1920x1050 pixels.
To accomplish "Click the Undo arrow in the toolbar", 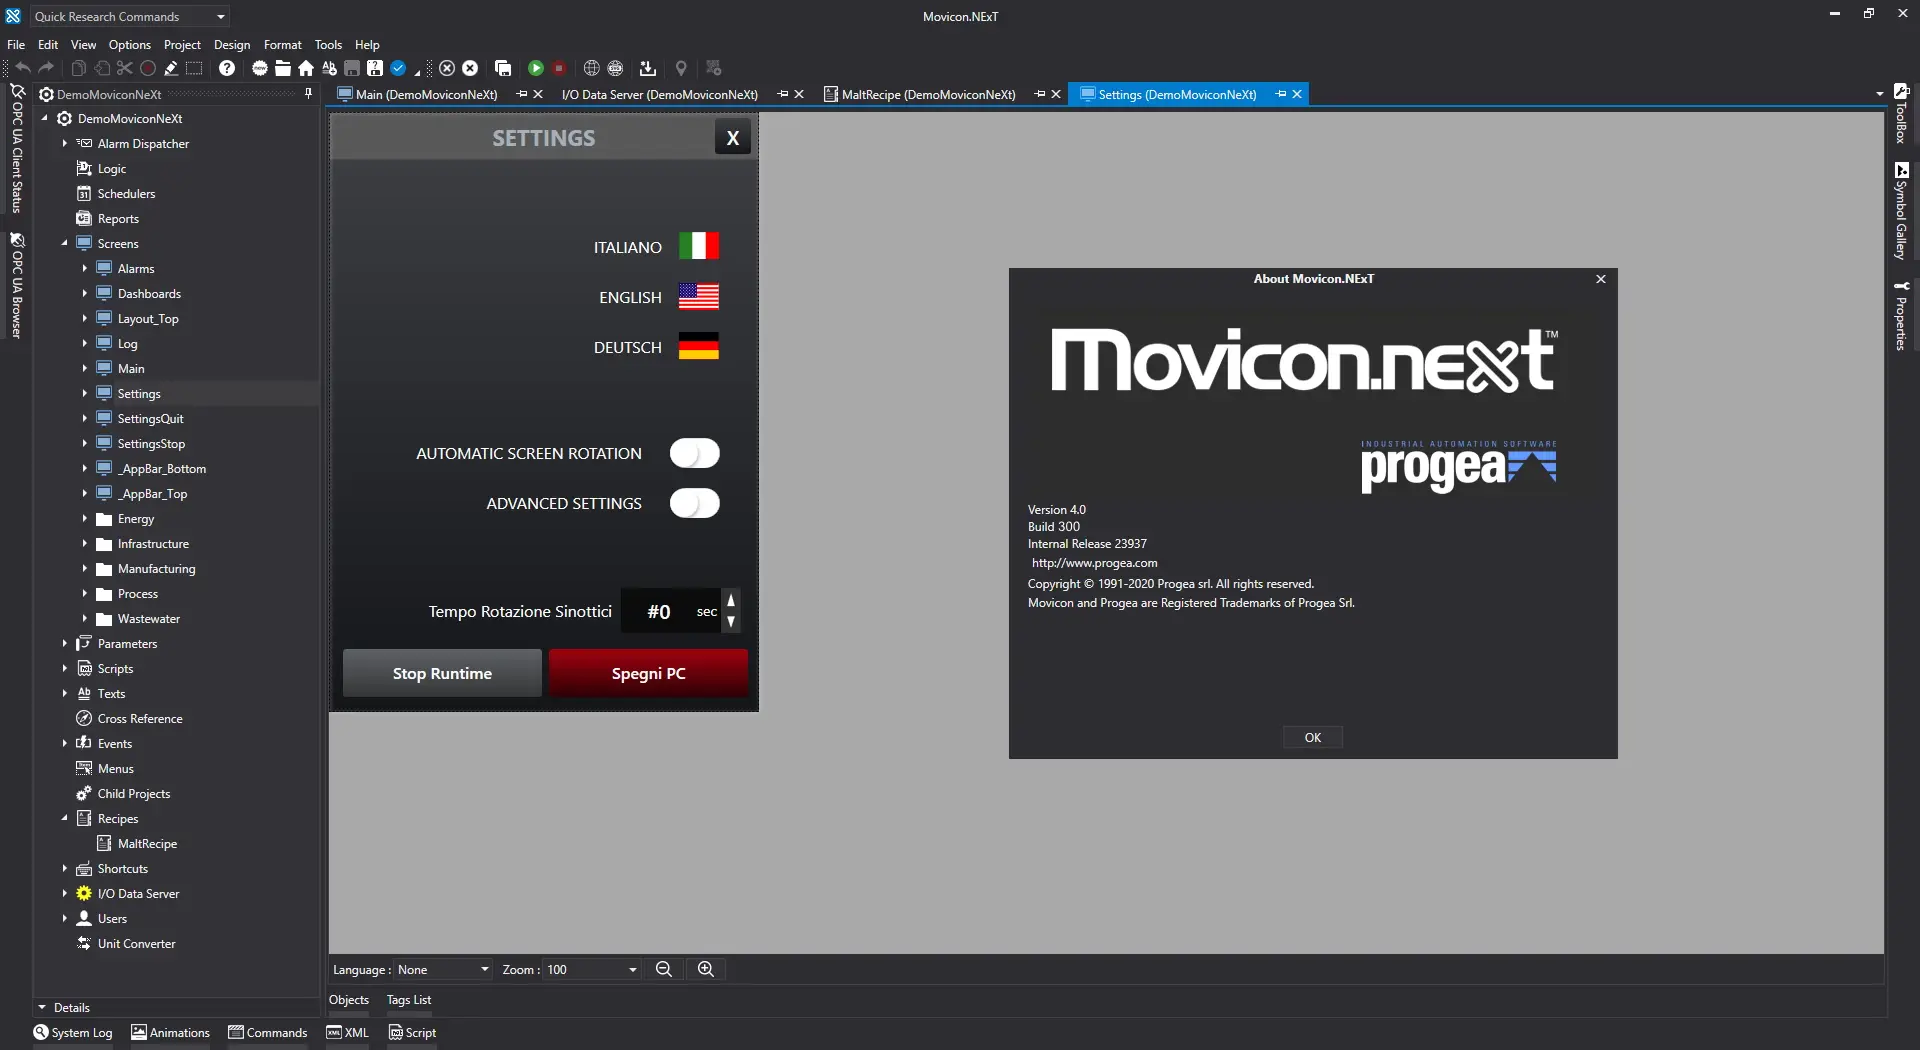I will pos(22,68).
